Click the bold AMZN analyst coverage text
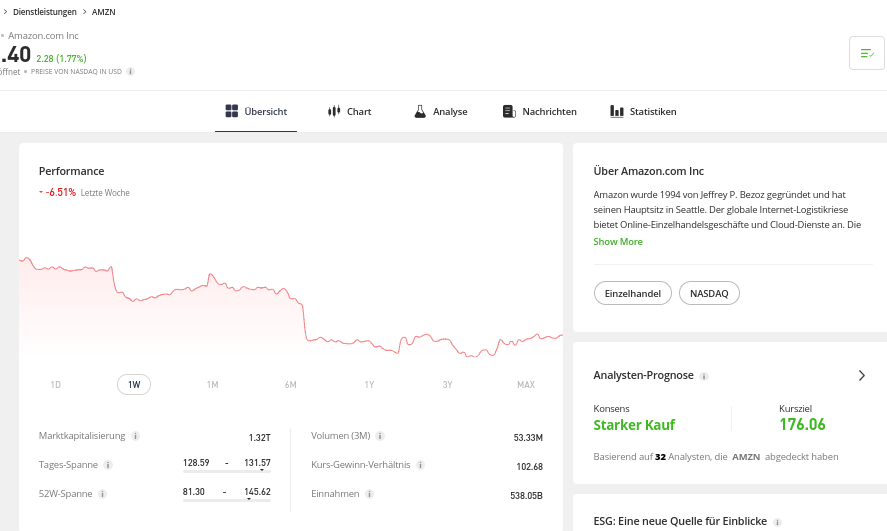The width and height of the screenshot is (887, 531). pyautogui.click(x=746, y=457)
